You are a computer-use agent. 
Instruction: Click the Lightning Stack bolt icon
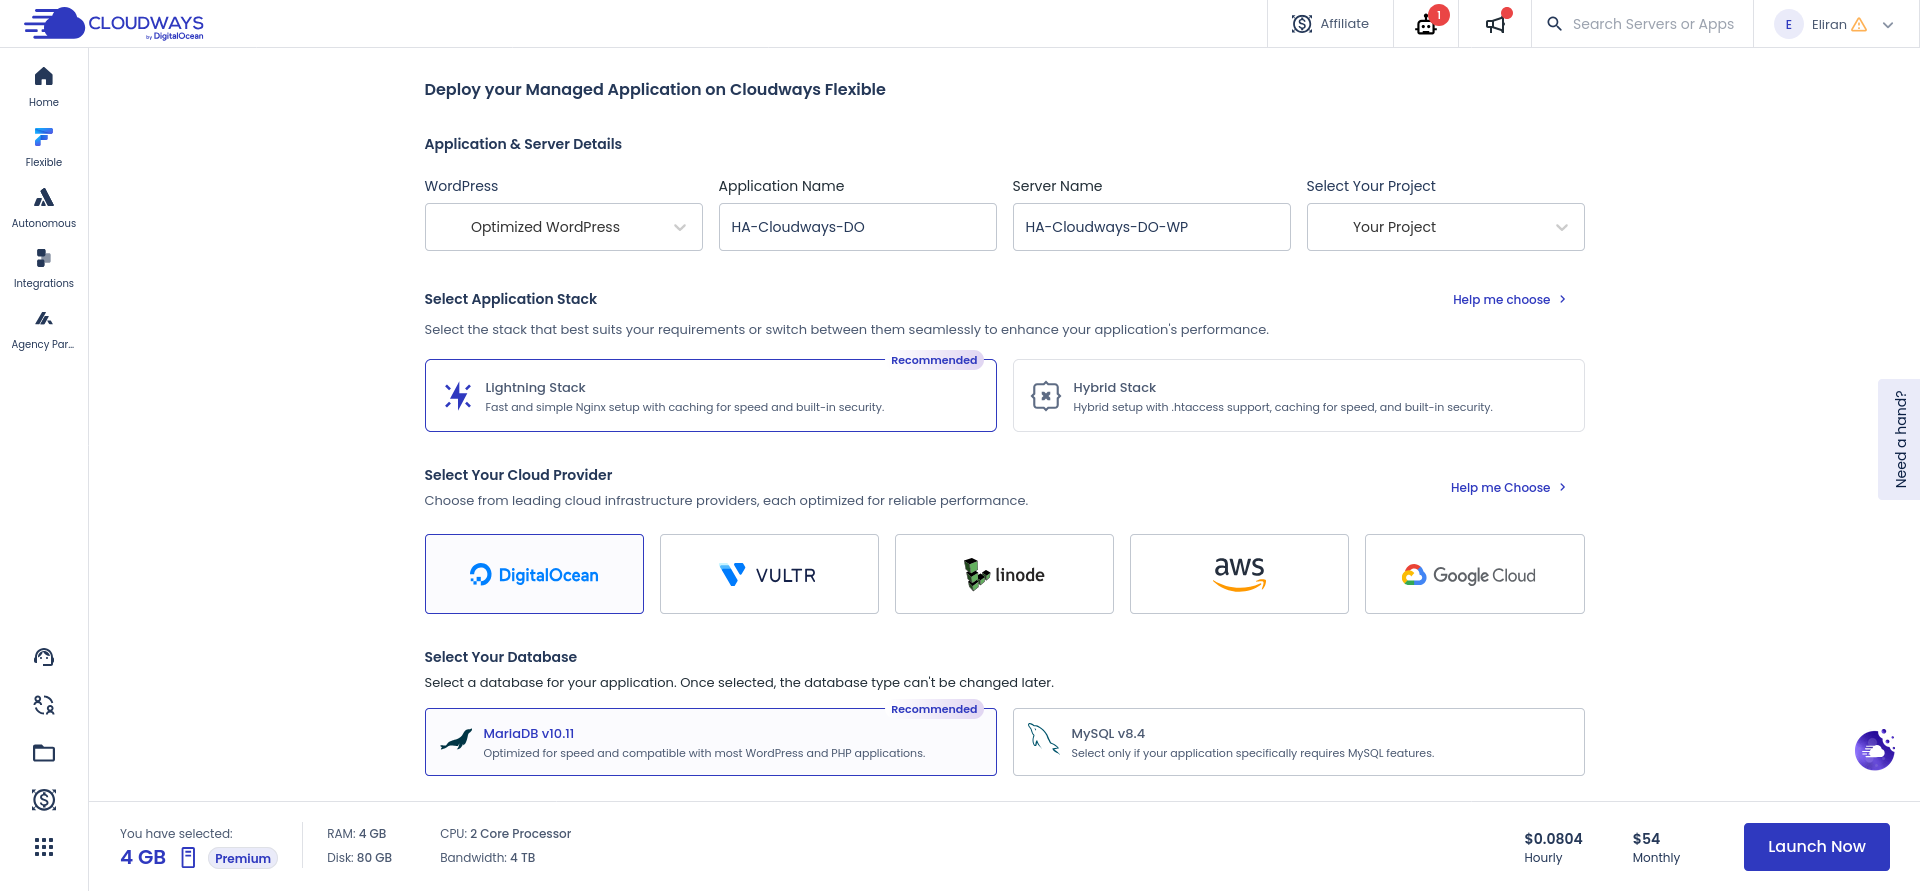coord(458,396)
